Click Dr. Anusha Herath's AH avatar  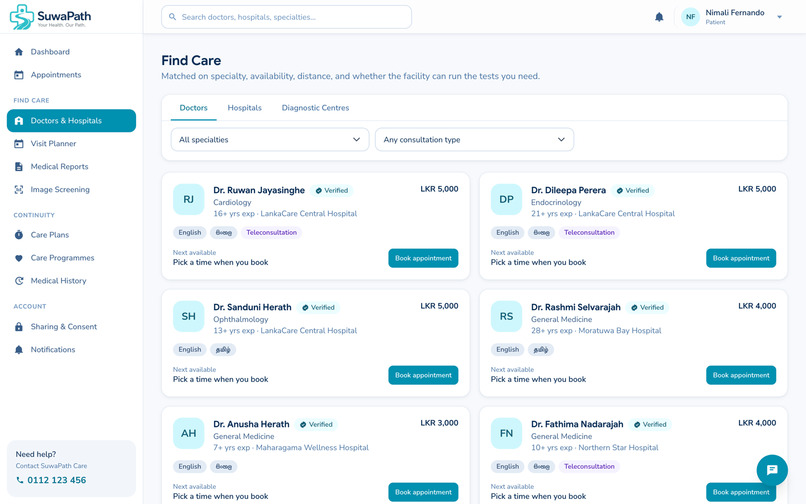[189, 434]
